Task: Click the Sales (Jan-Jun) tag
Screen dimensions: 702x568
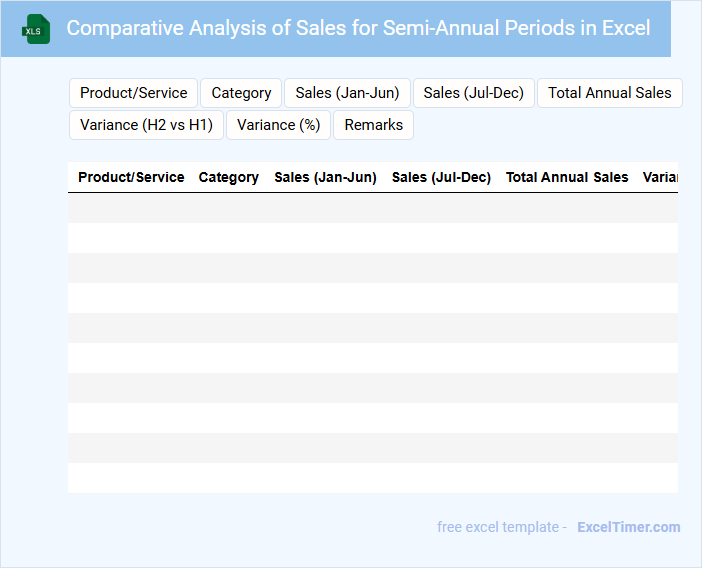Action: 347,93
